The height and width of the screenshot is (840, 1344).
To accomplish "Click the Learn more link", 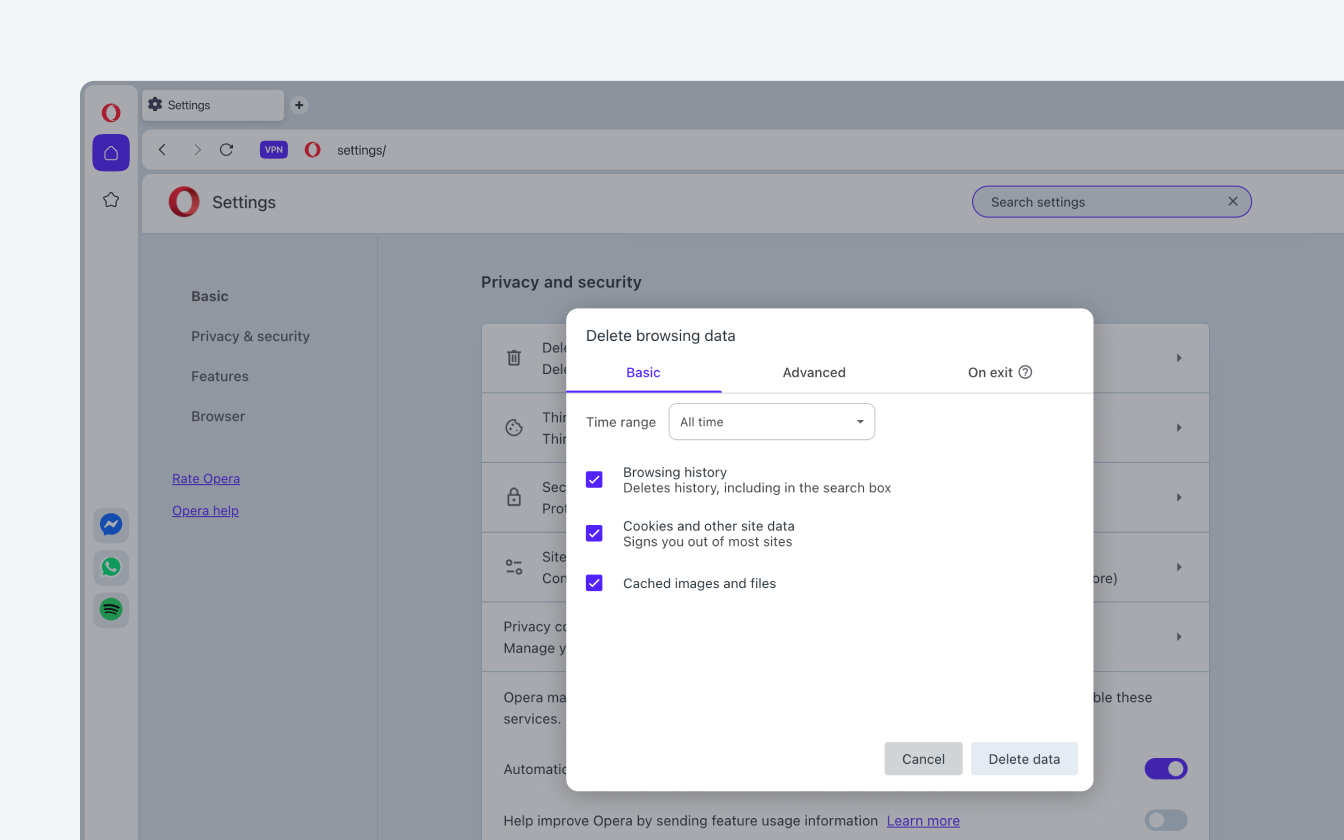I will coord(923,821).
